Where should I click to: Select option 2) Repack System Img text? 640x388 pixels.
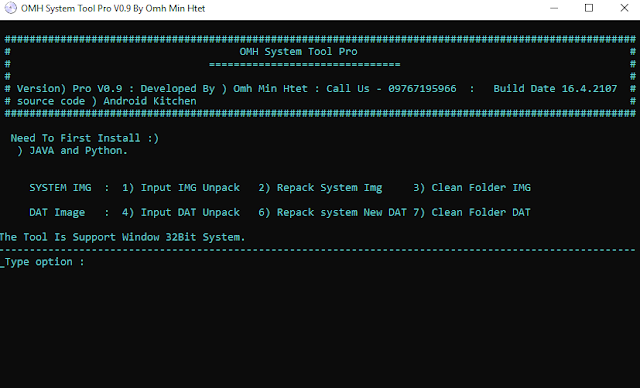pyautogui.click(x=320, y=188)
